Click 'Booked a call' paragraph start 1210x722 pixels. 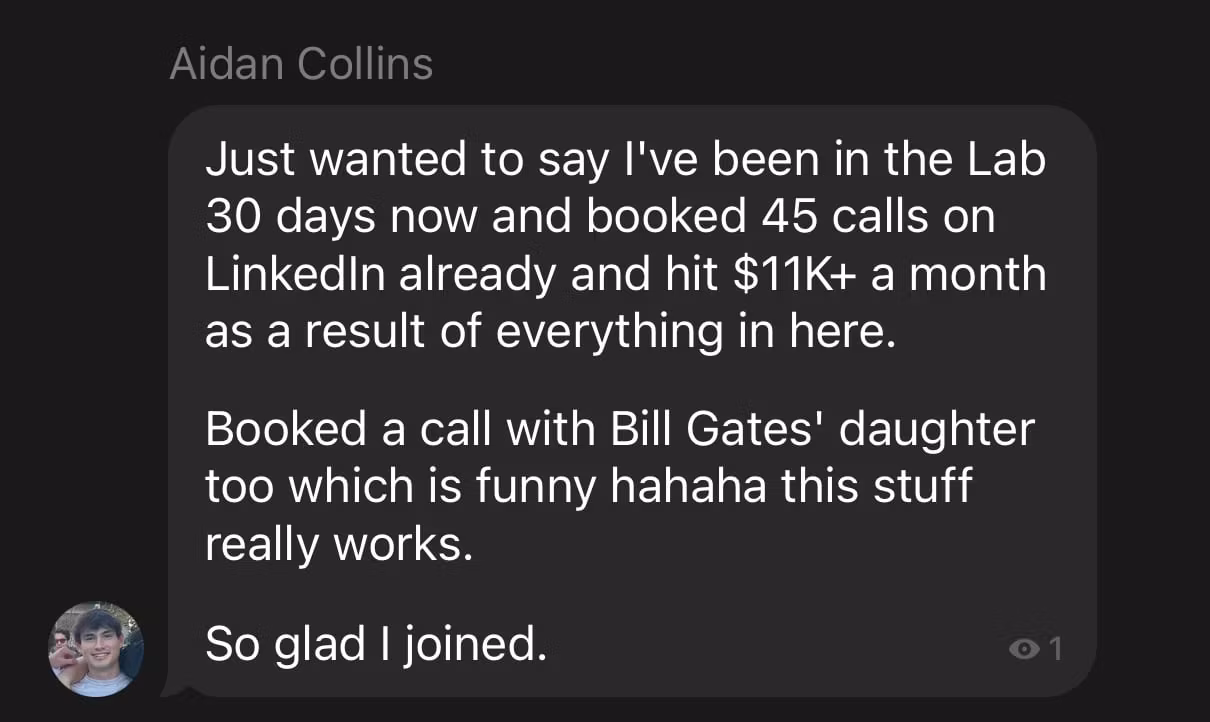(339, 431)
